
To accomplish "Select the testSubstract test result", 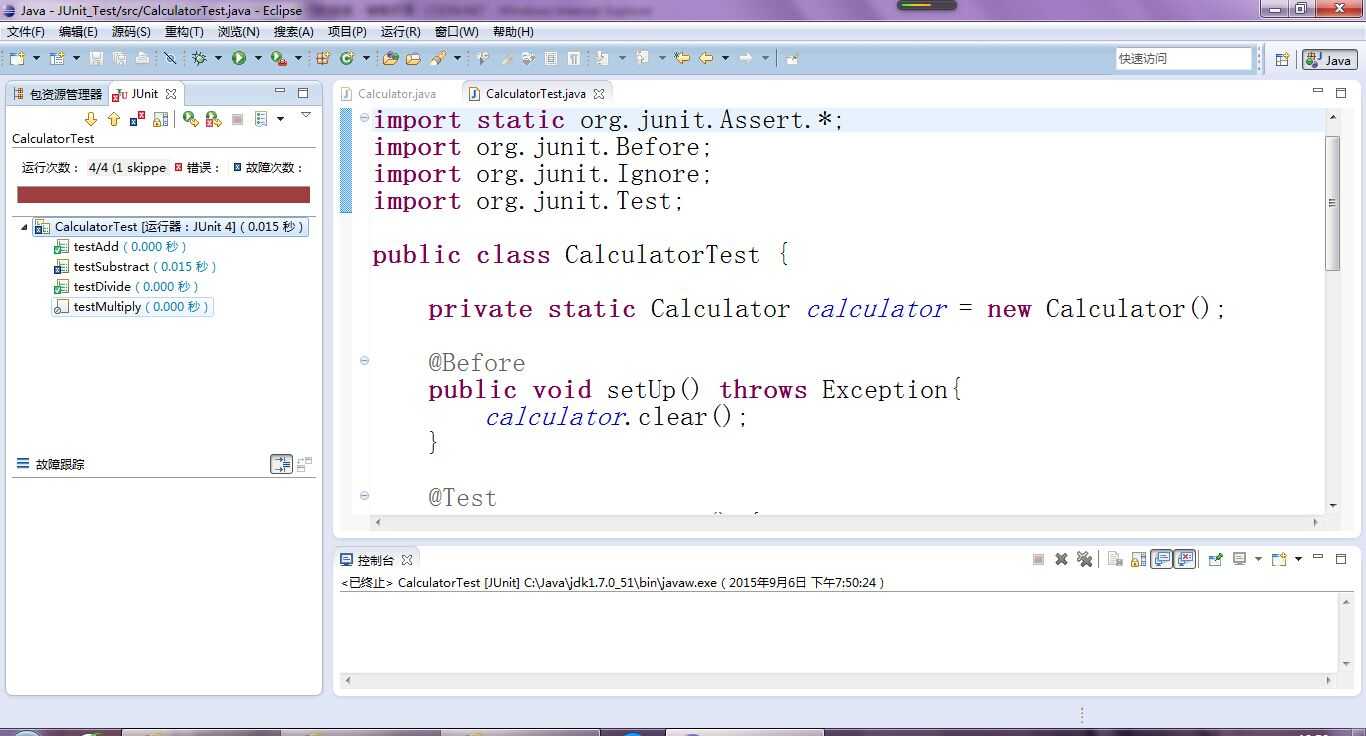I will click(135, 267).
